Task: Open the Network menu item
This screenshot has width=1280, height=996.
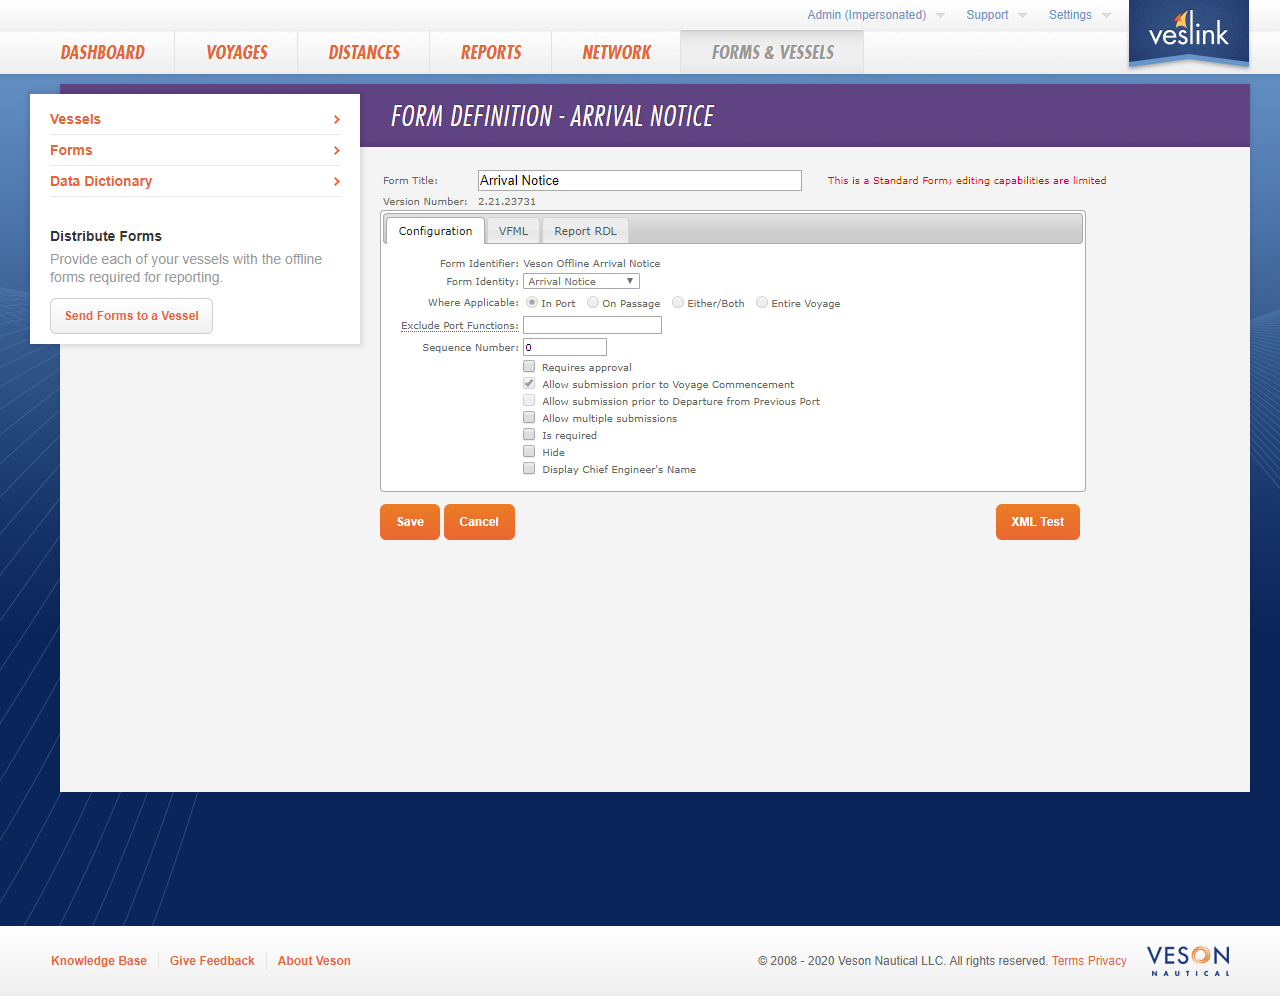Action: tap(616, 51)
